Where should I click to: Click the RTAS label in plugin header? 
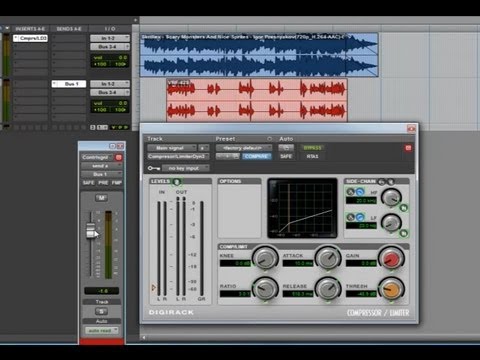pos(312,156)
